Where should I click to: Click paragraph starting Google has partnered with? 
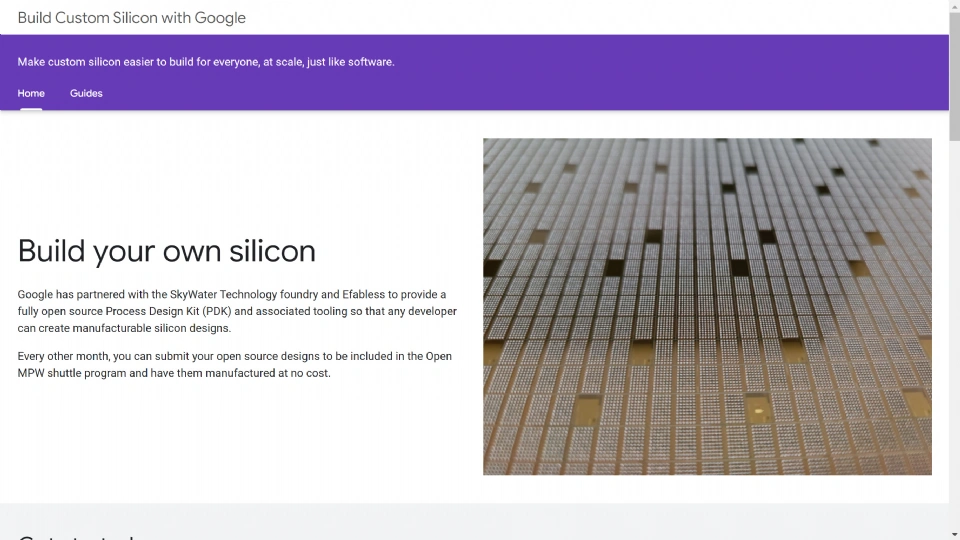pos(237,311)
